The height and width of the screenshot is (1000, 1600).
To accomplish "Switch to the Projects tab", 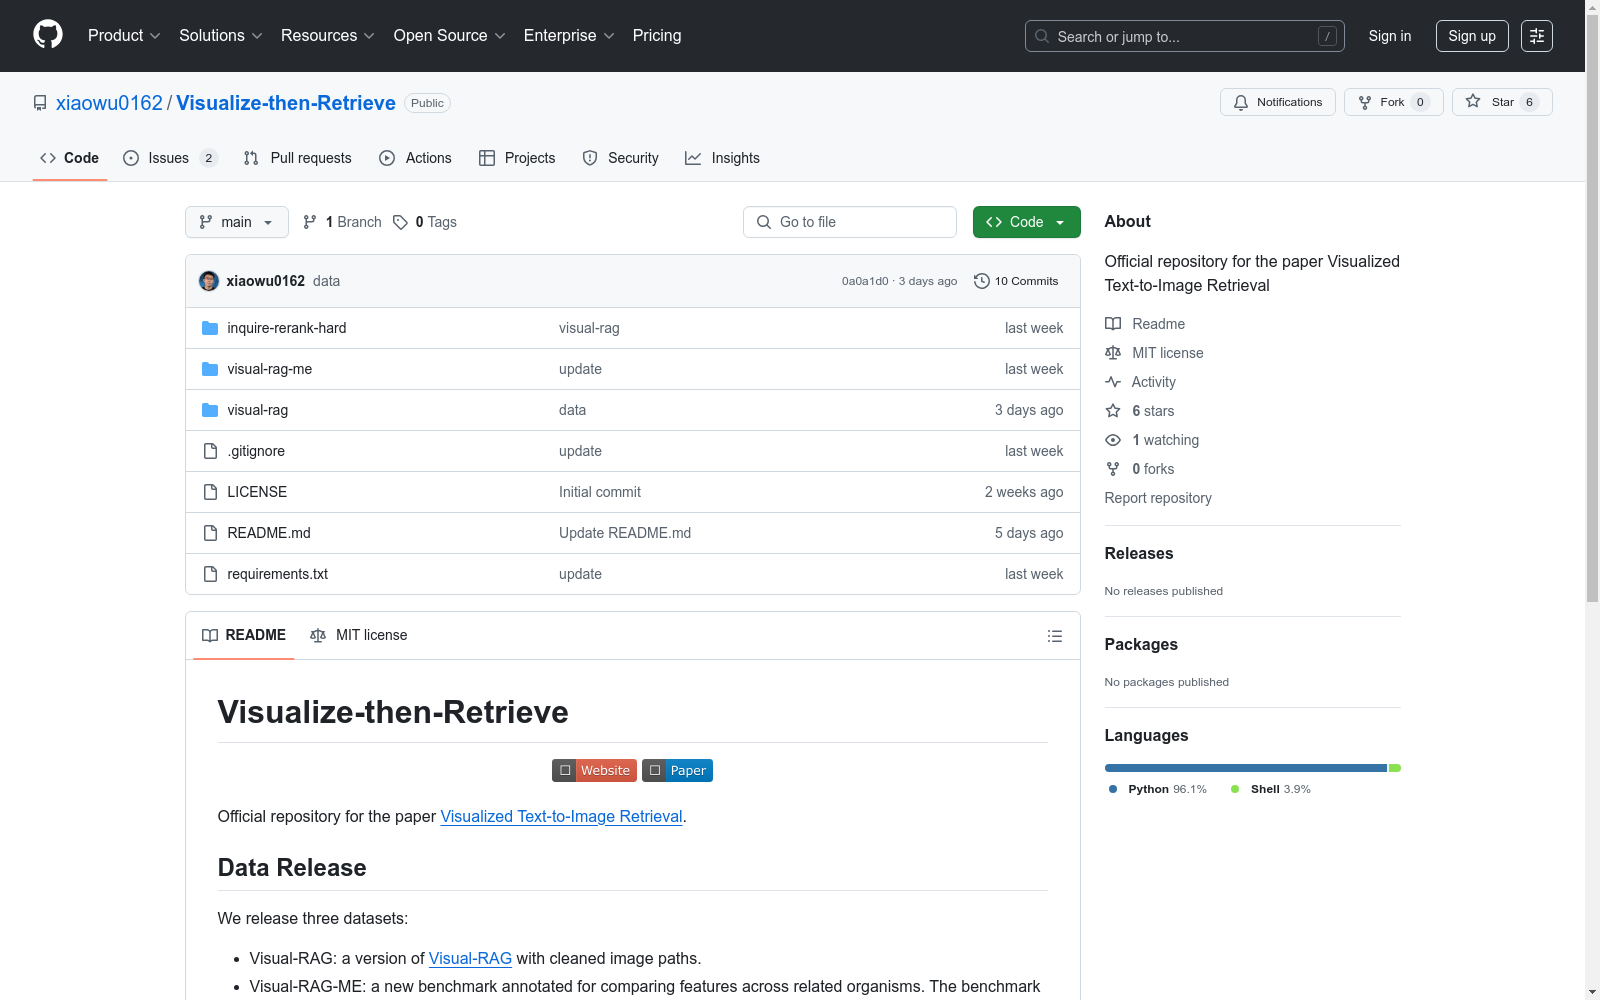I will [x=517, y=158].
